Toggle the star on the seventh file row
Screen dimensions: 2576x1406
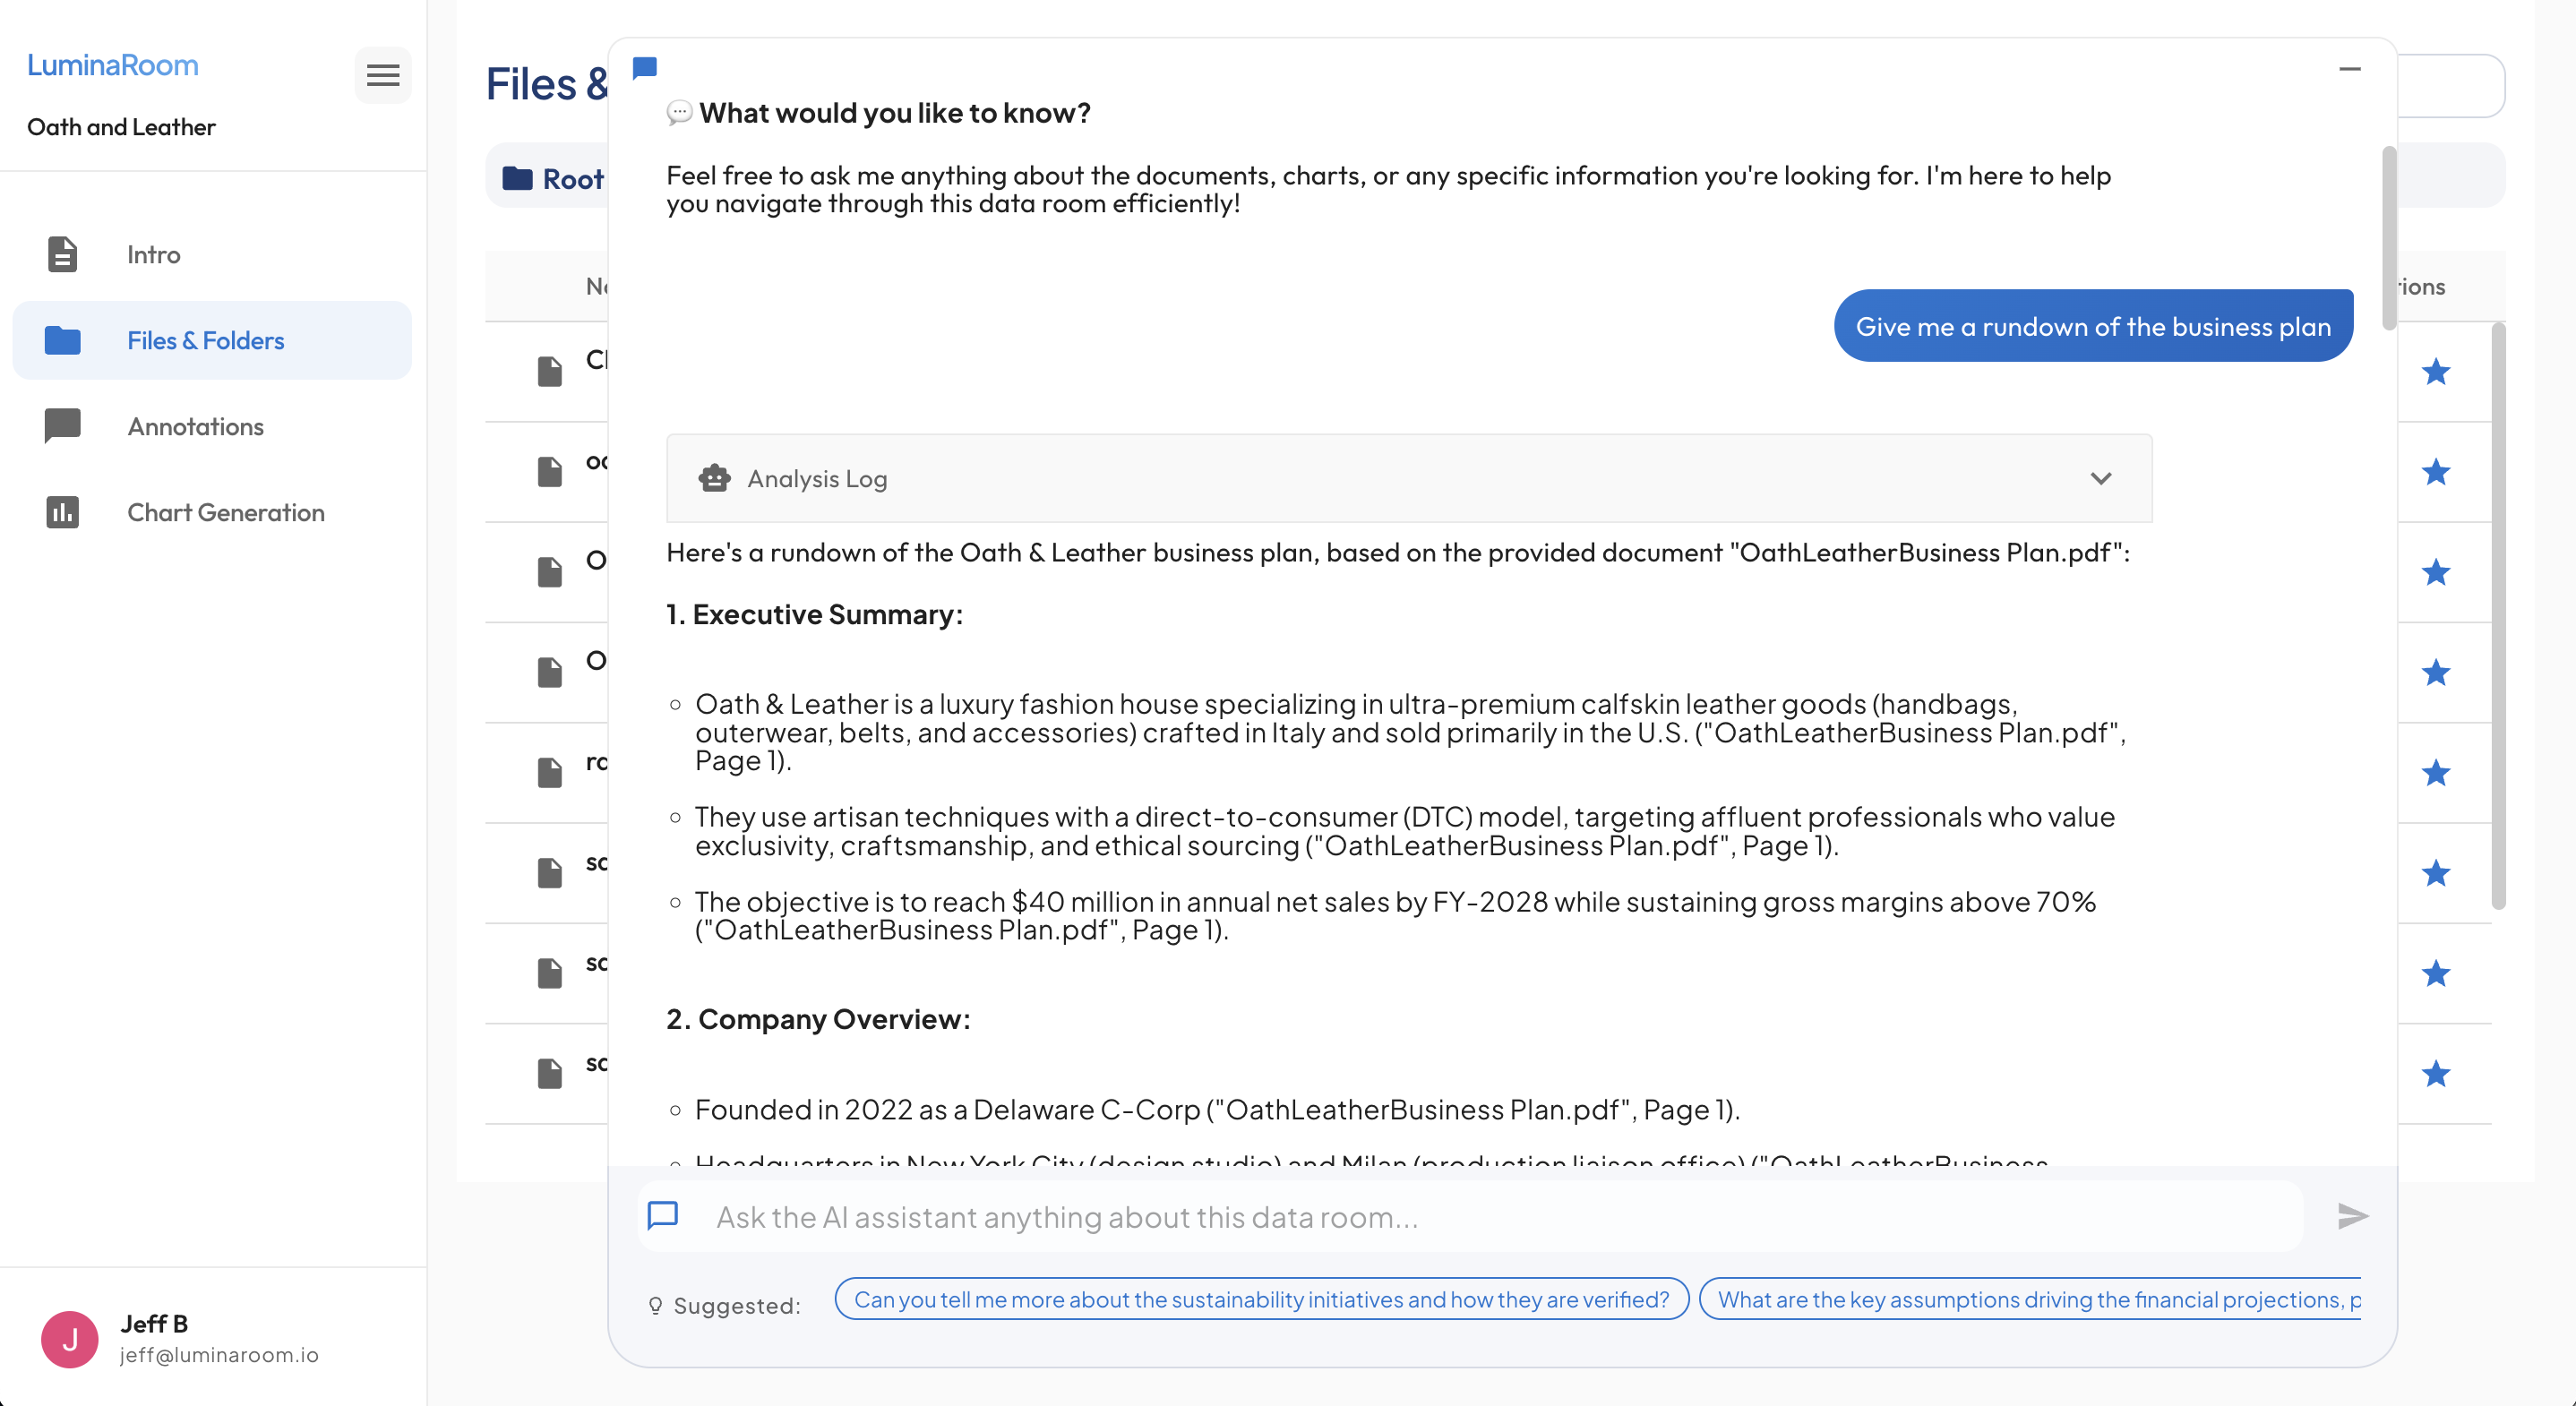tap(2436, 973)
